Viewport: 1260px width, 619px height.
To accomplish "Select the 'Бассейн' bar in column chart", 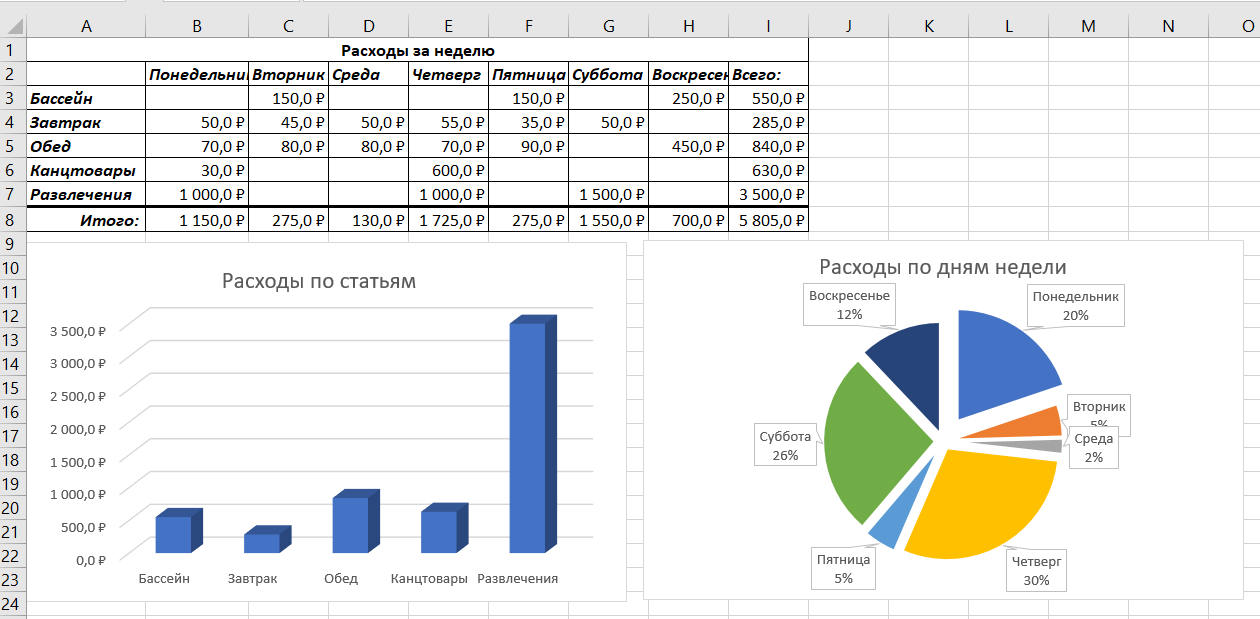I will click(x=178, y=531).
